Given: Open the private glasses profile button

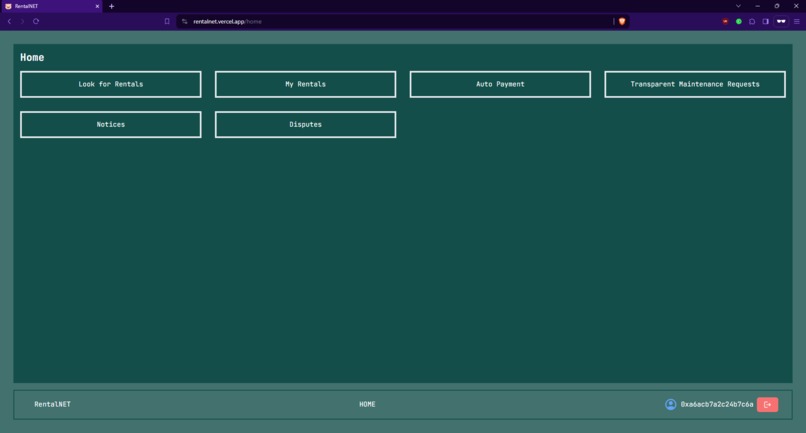Looking at the screenshot, I should pos(781,22).
